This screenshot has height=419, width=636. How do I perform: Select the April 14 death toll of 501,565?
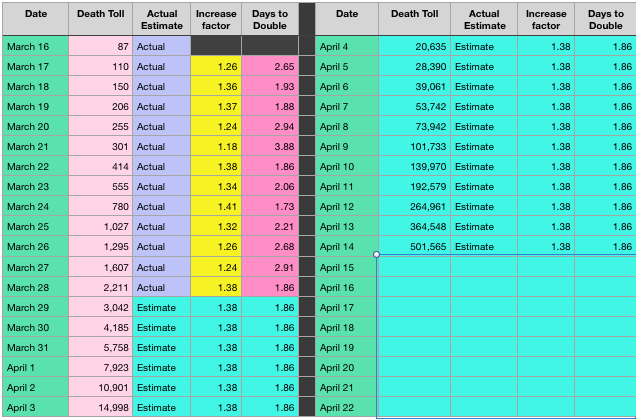[415, 246]
